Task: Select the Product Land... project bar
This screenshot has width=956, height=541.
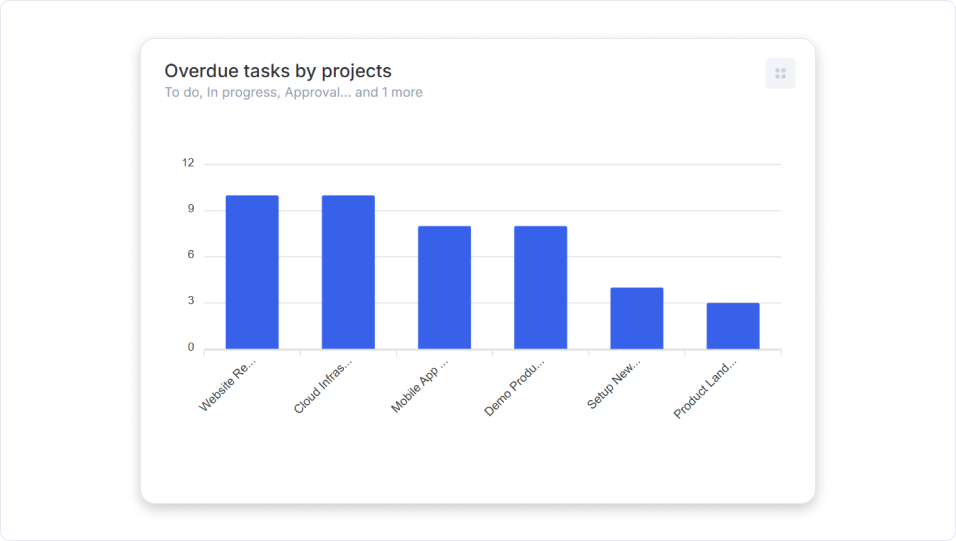Action: [x=733, y=326]
